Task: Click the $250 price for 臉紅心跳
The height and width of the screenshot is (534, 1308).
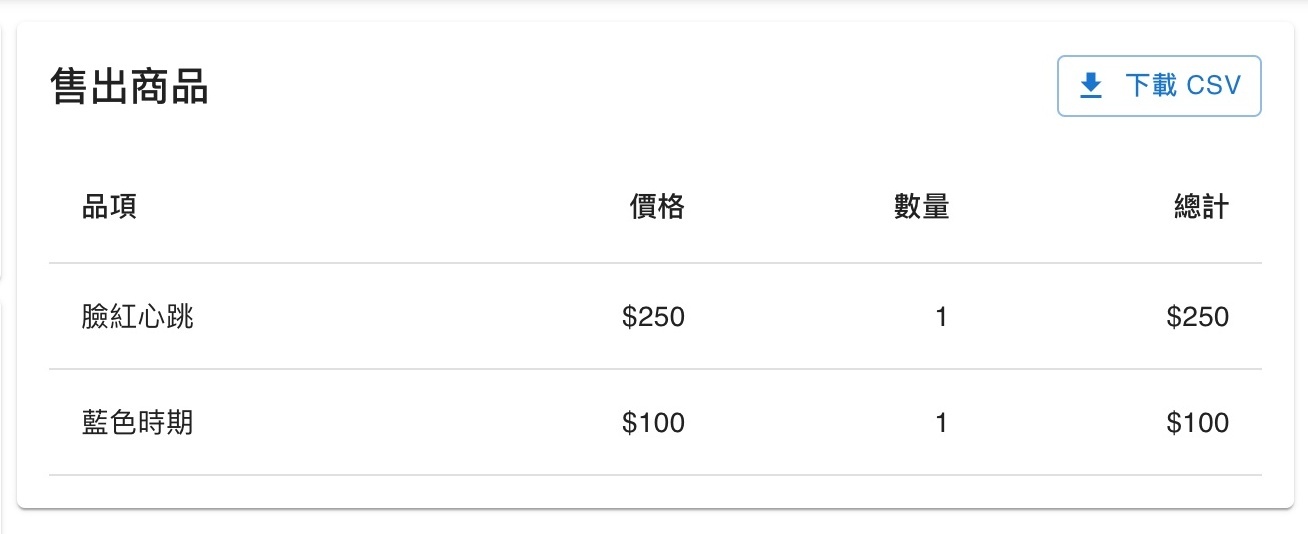Action: [x=653, y=317]
